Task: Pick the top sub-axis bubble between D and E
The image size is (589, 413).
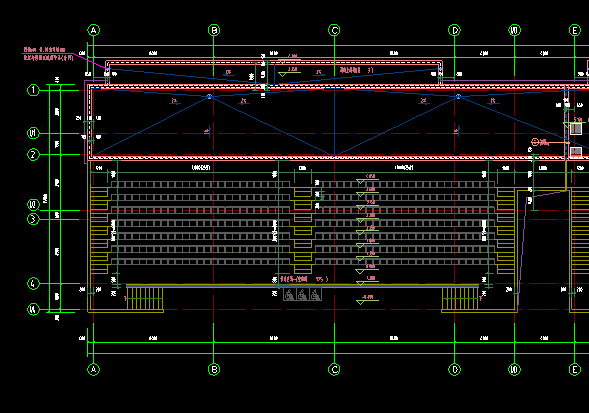Action: pyautogui.click(x=515, y=30)
